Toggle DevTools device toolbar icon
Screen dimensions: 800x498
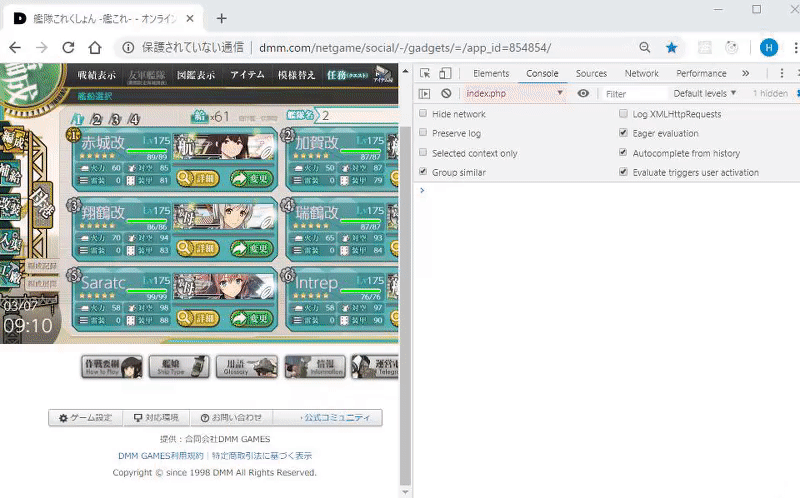click(x=445, y=73)
